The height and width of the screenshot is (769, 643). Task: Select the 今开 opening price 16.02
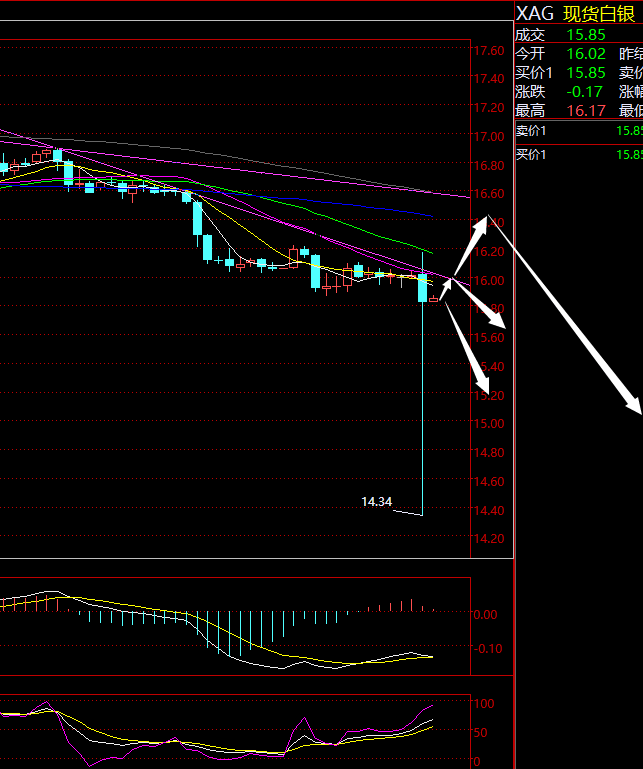[586, 53]
